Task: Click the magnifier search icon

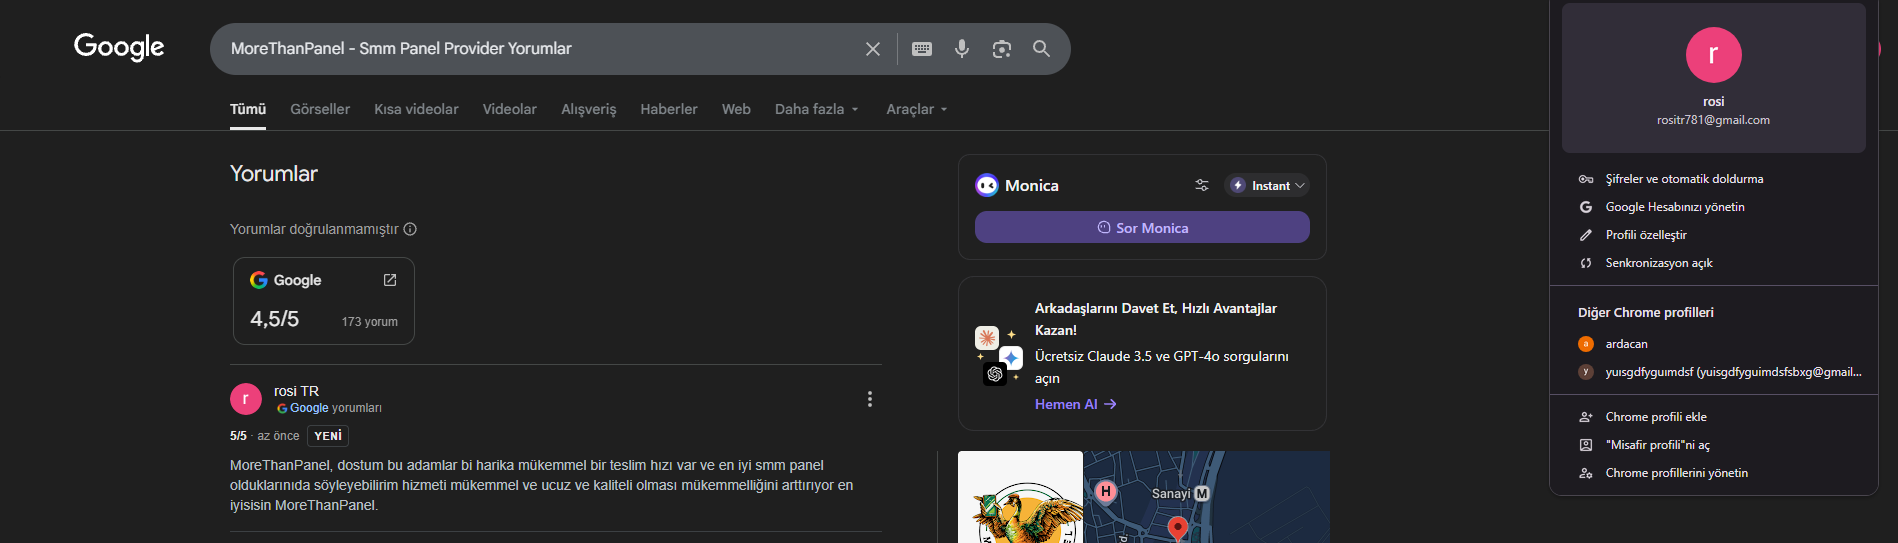Action: [1041, 49]
